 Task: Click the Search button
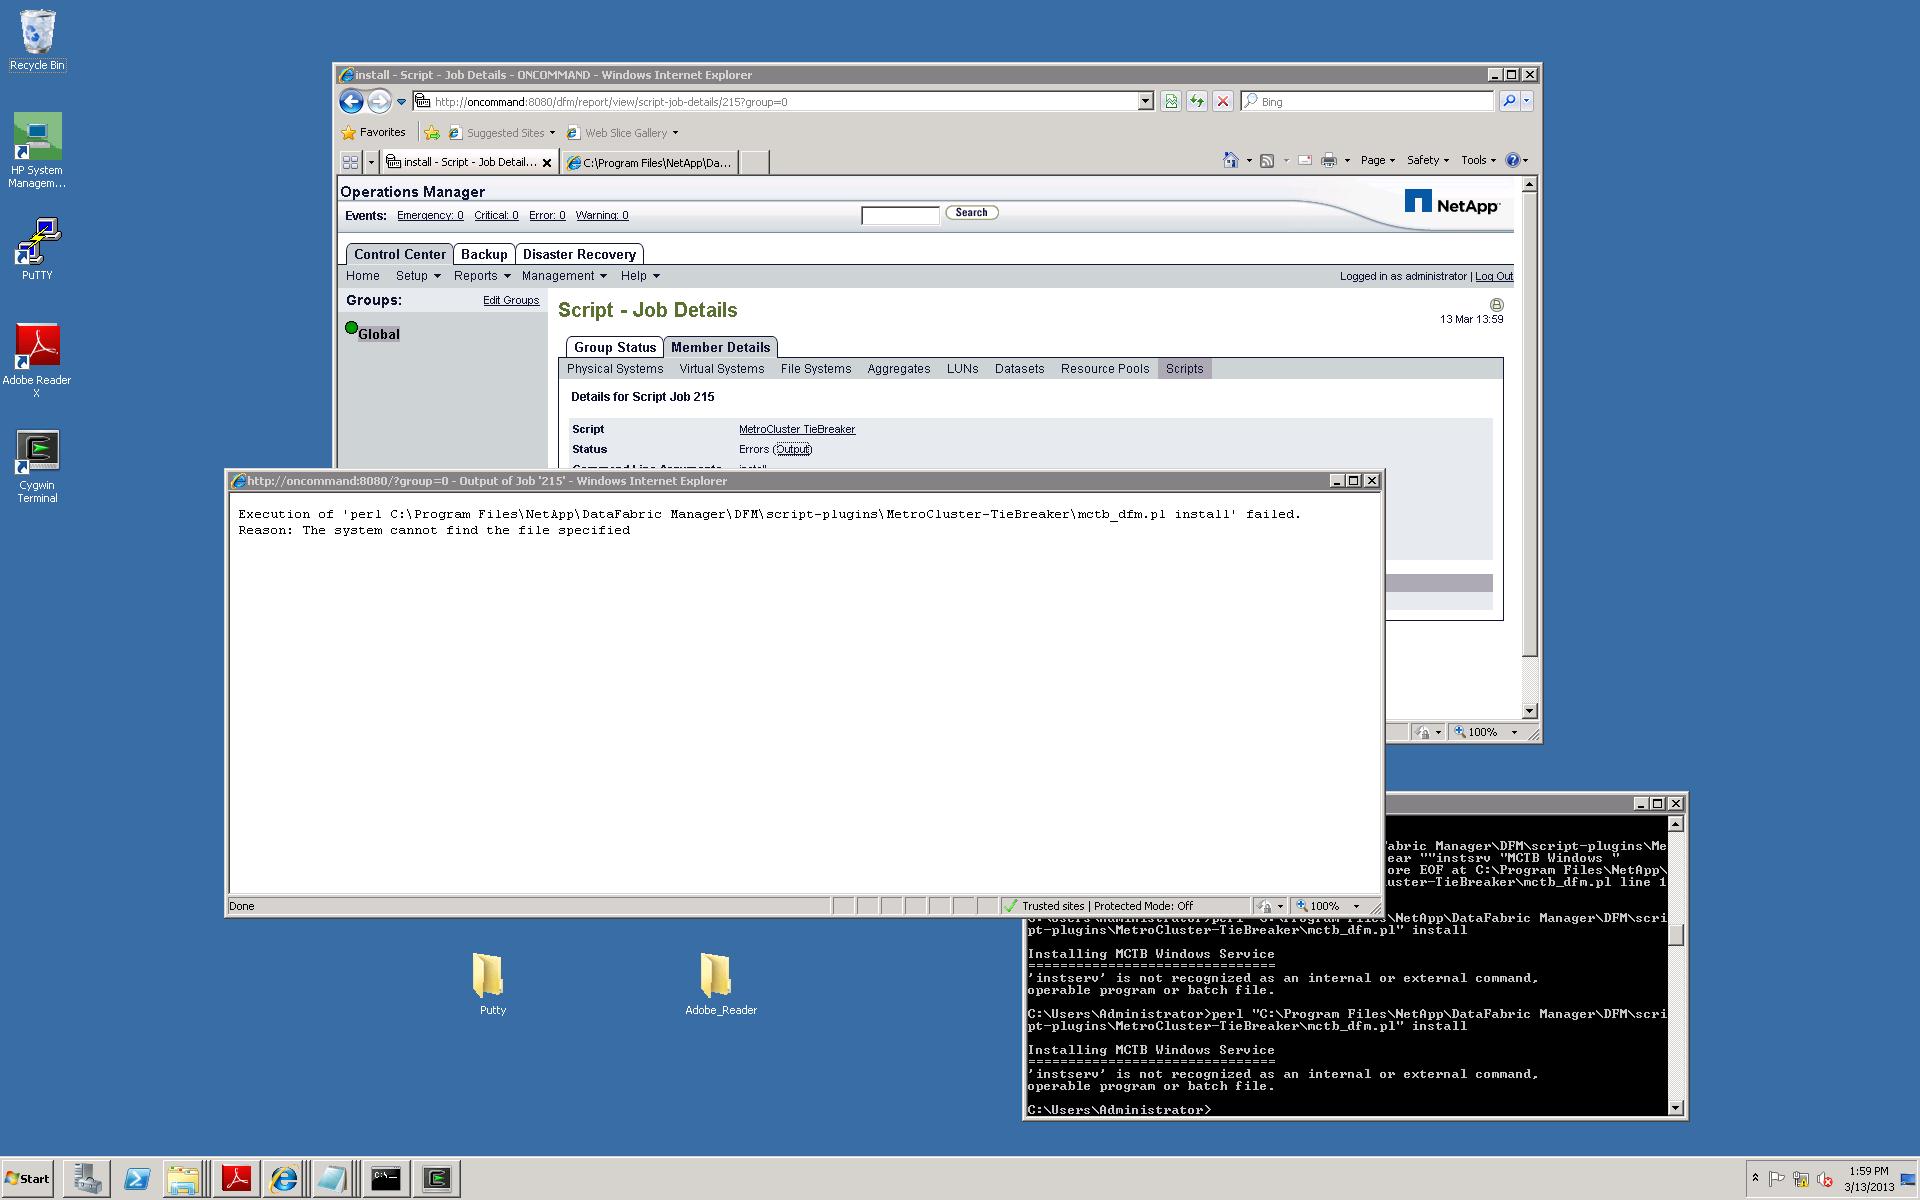[x=971, y=213]
